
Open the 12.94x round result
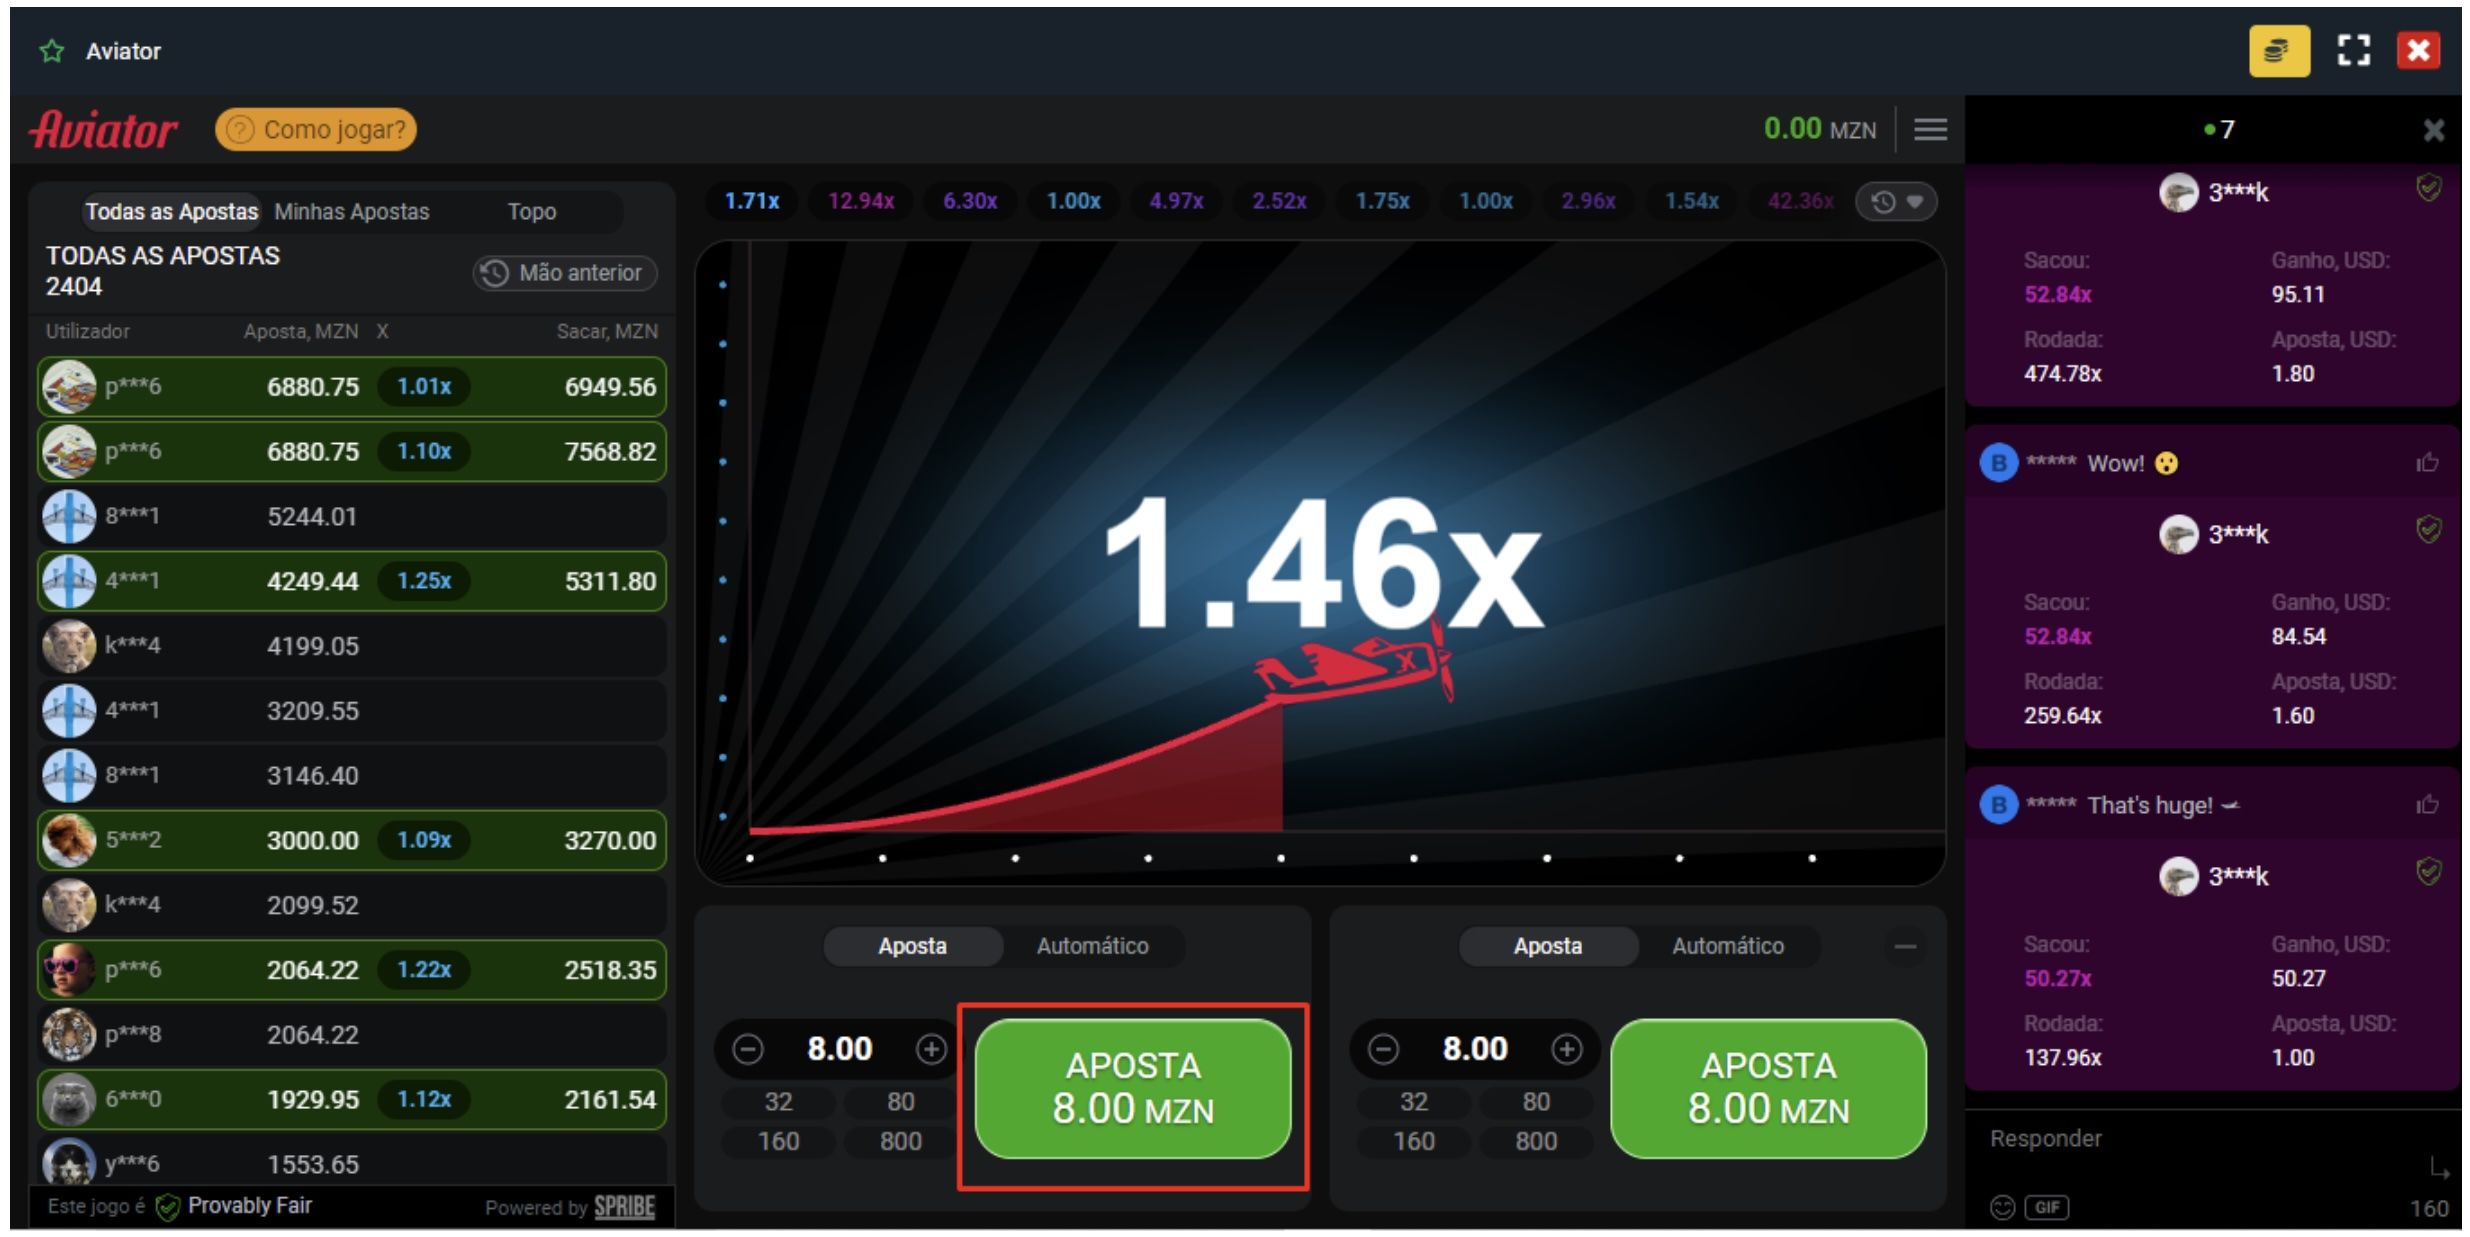[x=860, y=201]
